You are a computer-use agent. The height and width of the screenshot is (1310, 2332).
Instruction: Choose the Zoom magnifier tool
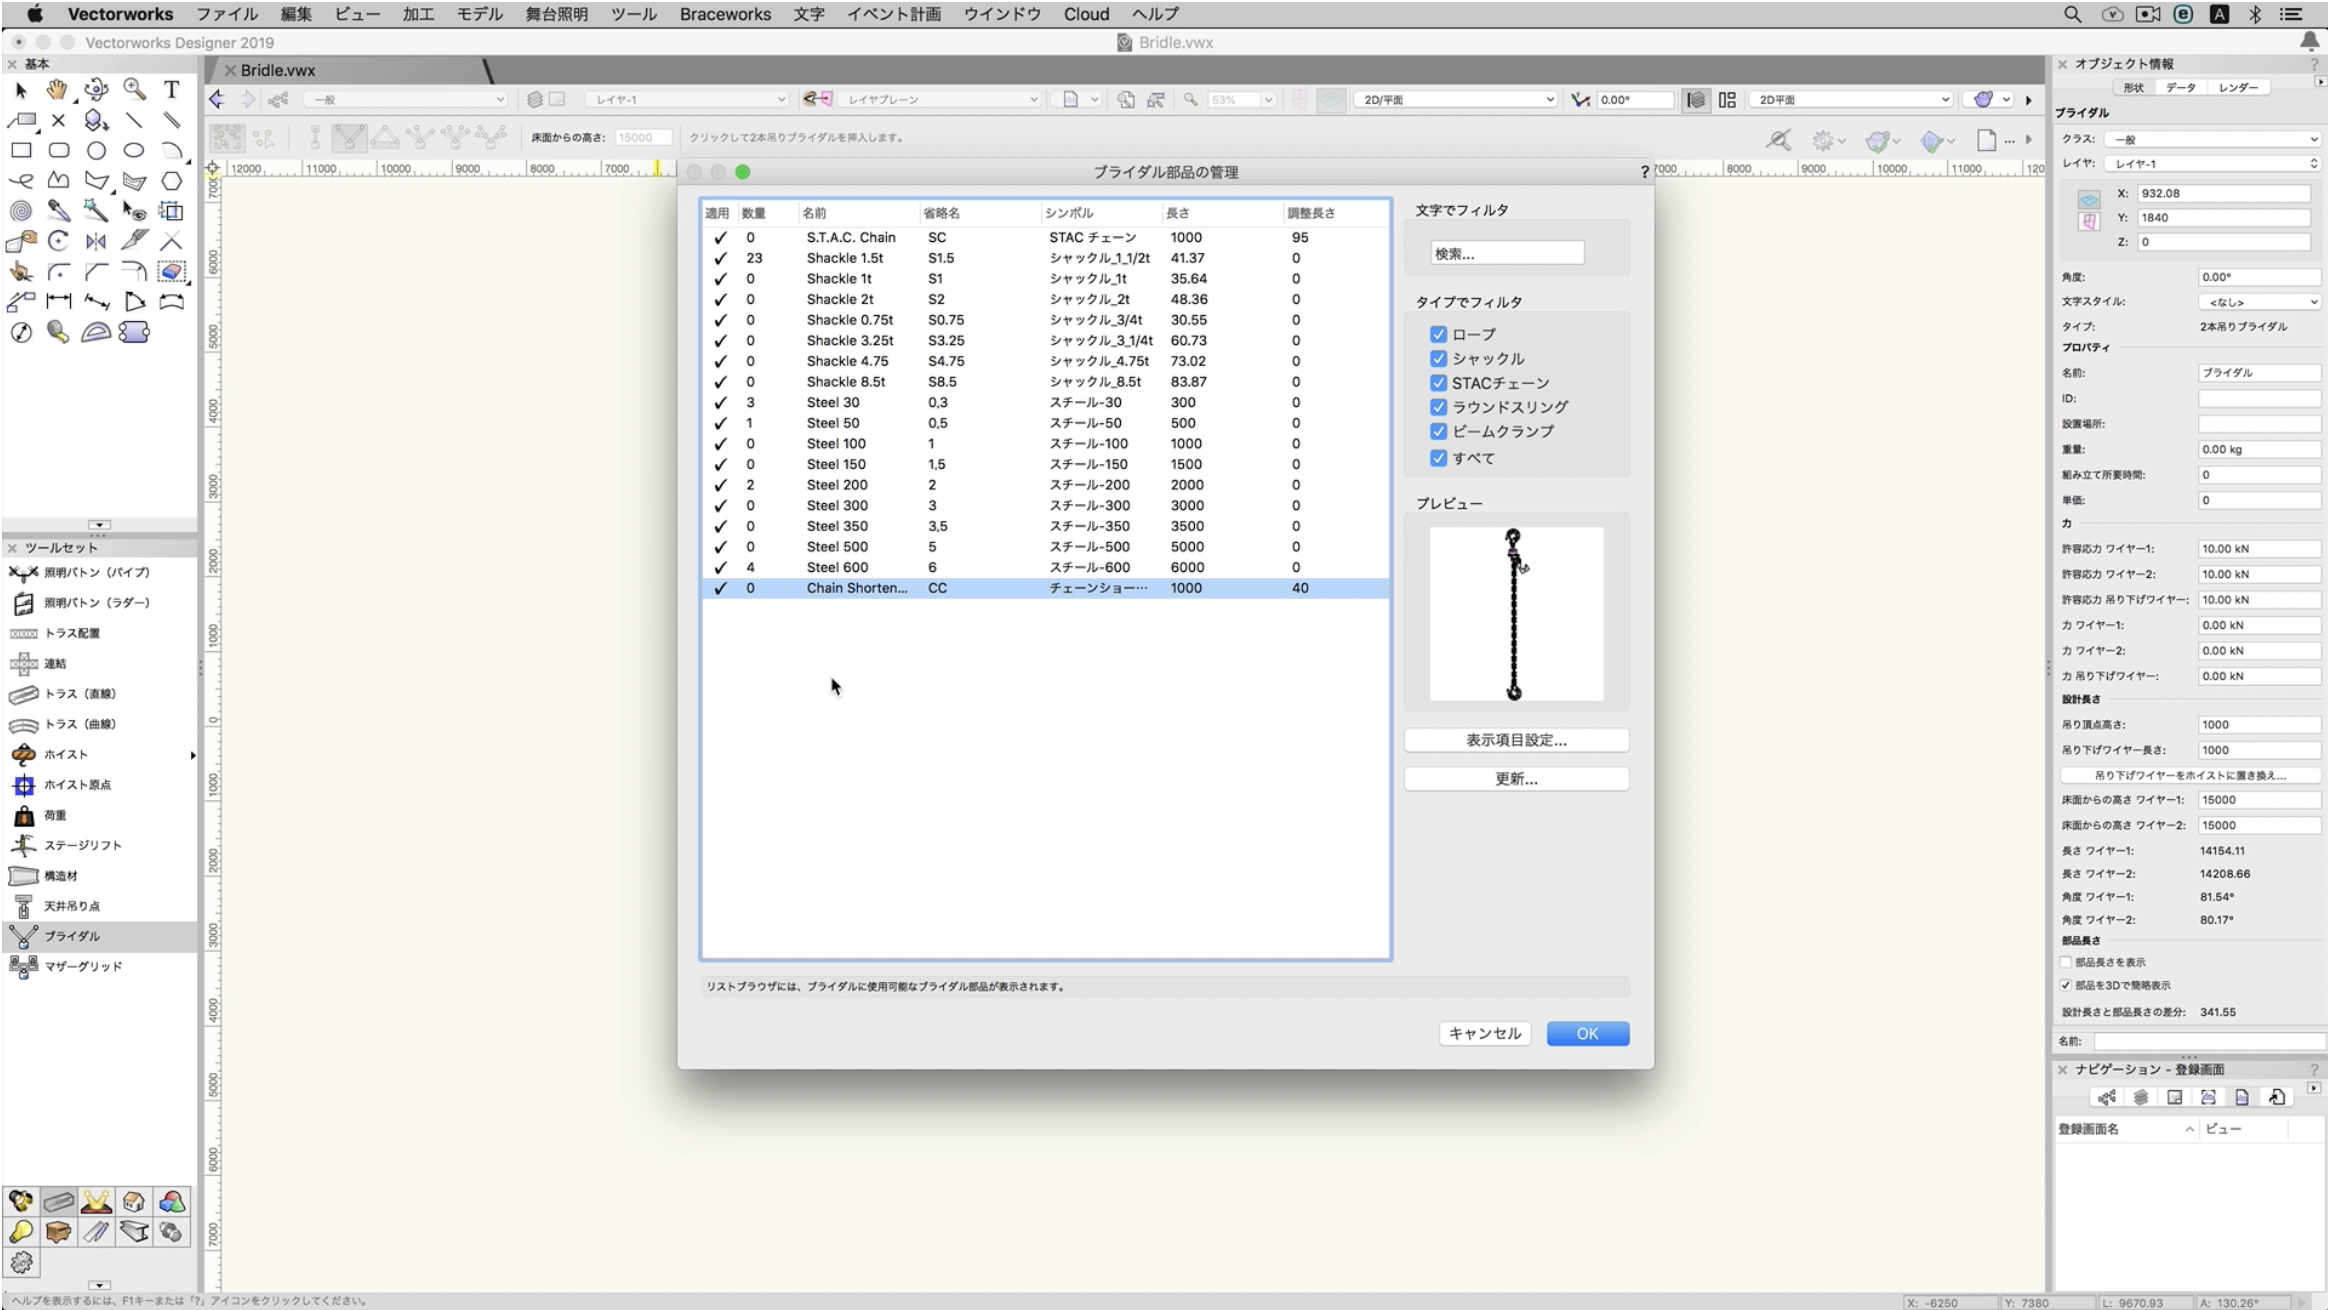(x=134, y=90)
